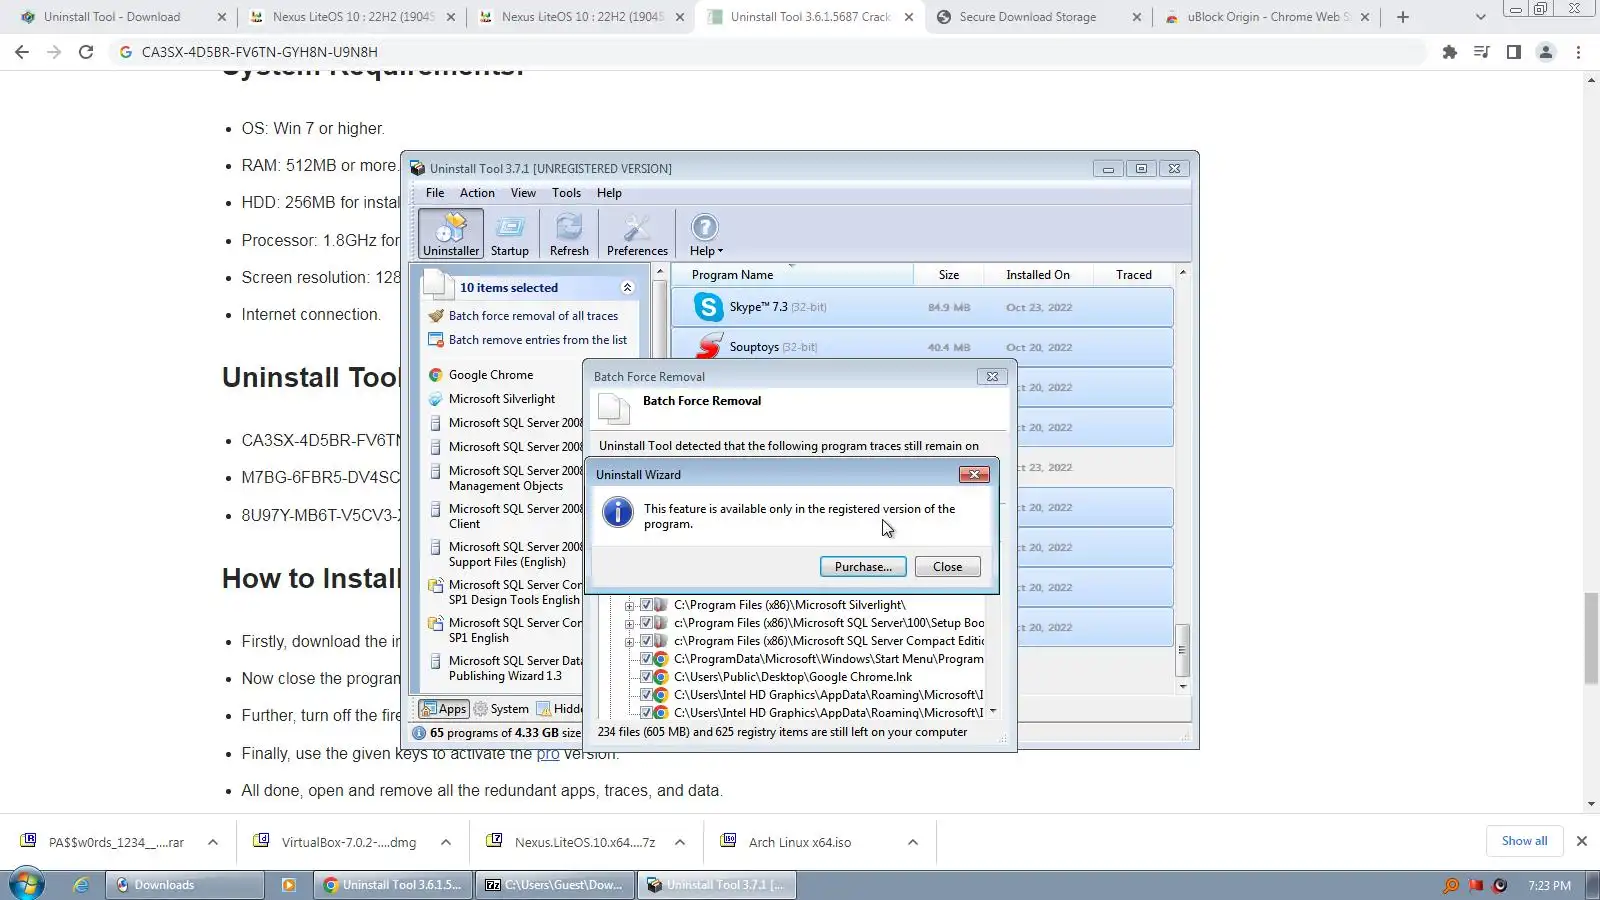Open Preferences from the toolbar
This screenshot has height=900, width=1600.
tap(637, 234)
